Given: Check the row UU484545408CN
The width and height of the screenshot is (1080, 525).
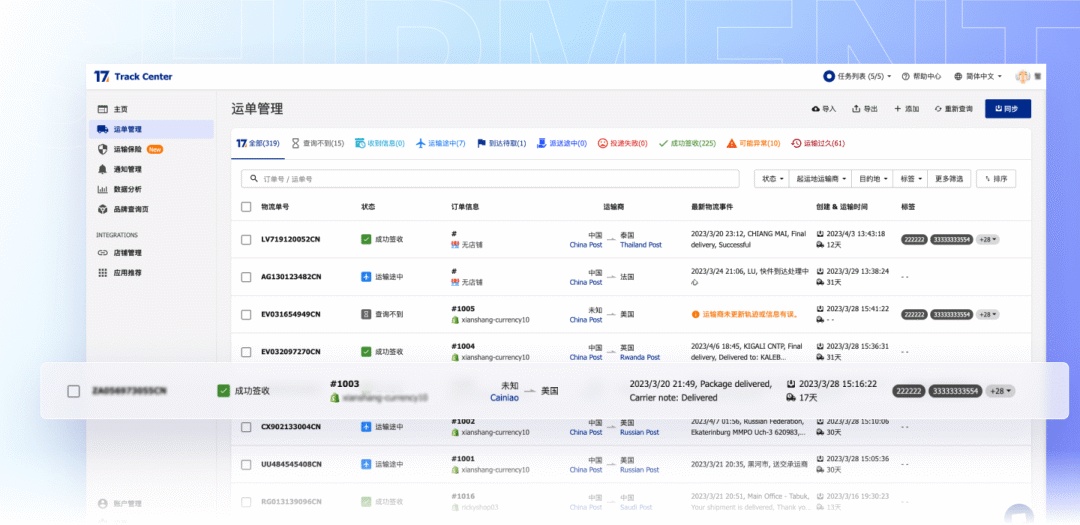Looking at the screenshot, I should [246, 464].
